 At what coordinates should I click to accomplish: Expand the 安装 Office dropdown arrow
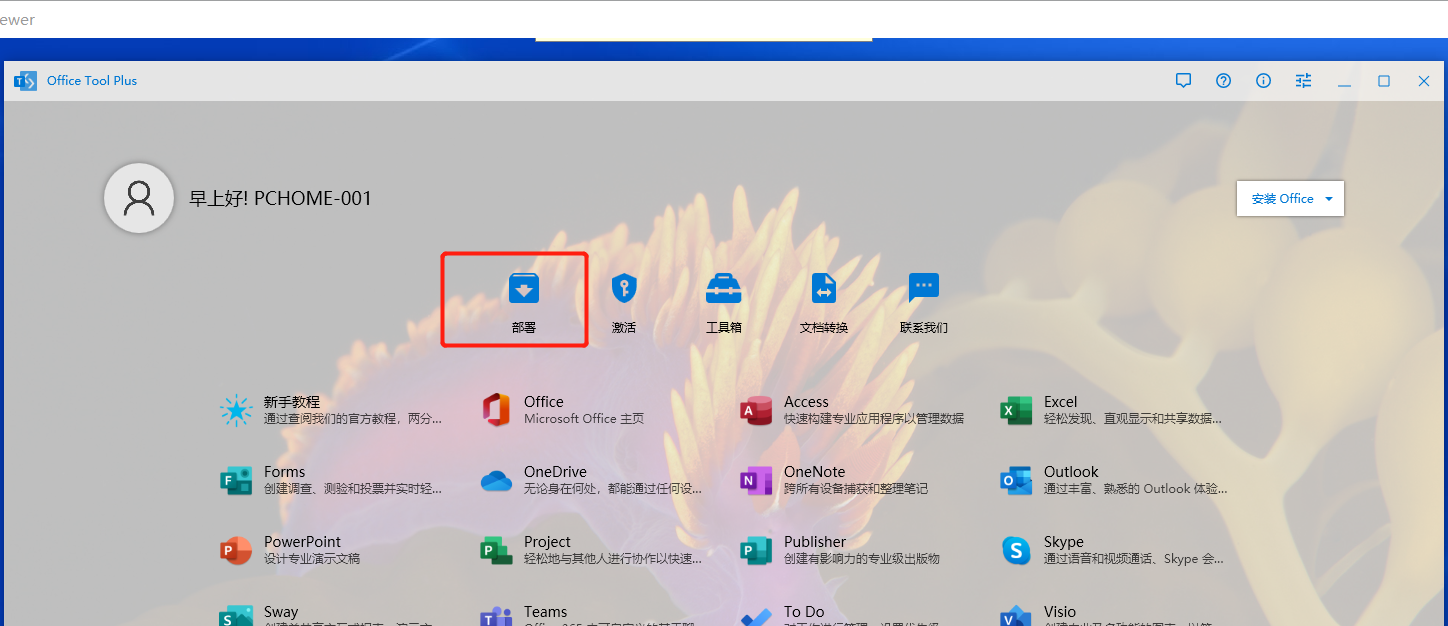click(1329, 199)
